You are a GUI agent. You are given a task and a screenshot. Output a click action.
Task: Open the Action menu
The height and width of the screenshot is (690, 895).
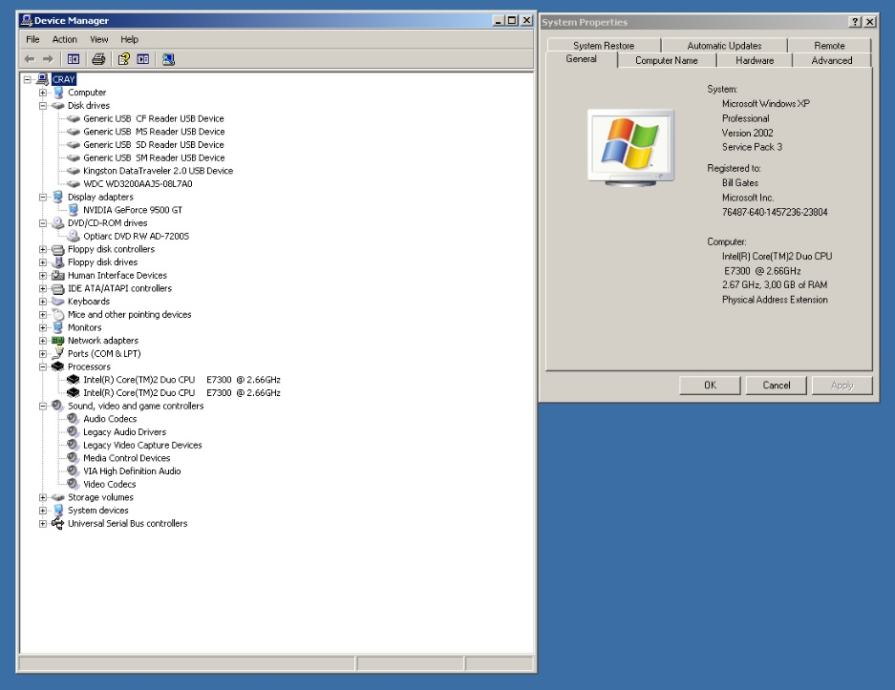click(x=64, y=39)
